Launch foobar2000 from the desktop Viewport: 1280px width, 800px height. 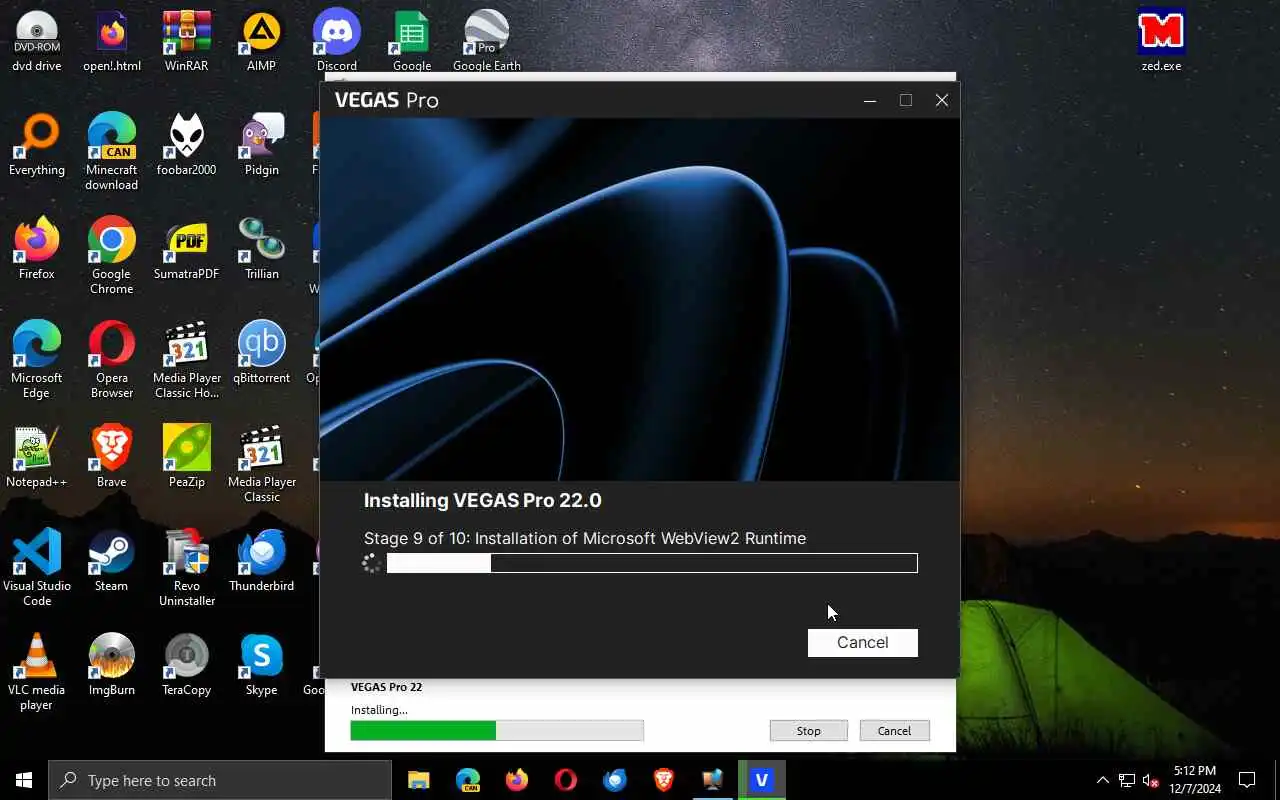coord(187,145)
